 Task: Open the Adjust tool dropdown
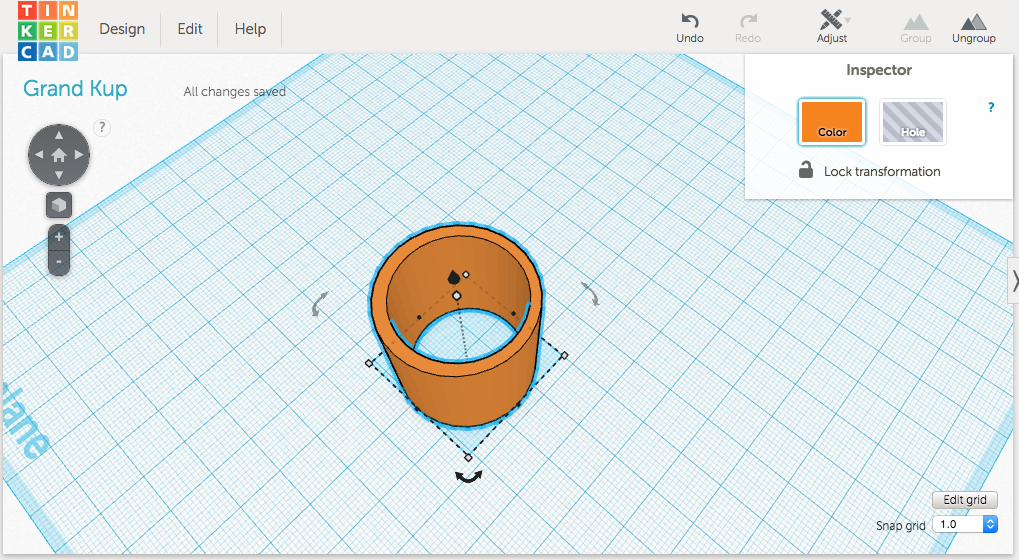[x=832, y=27]
